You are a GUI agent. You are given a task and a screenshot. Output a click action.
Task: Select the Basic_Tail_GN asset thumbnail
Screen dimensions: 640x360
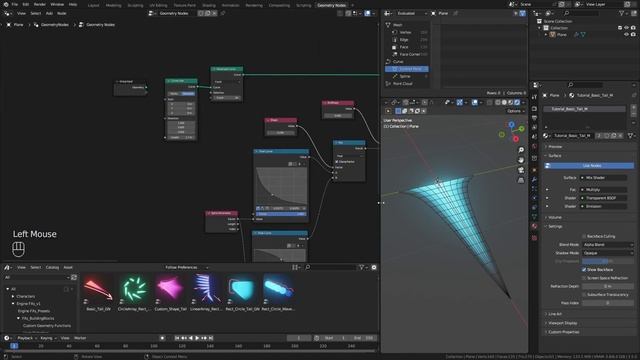98,289
